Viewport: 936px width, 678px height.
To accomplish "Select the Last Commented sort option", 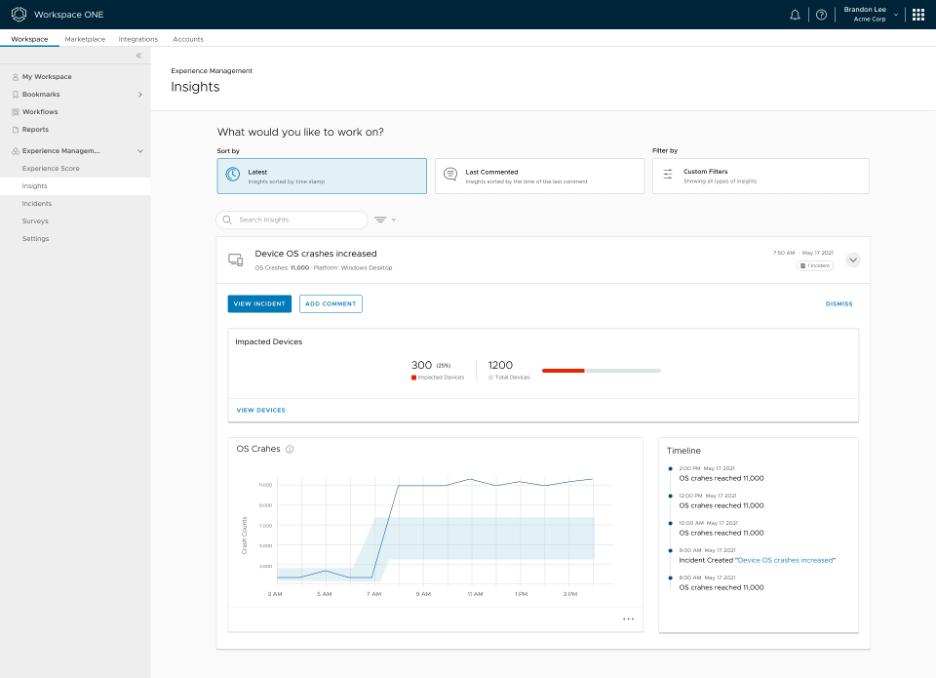I will pos(539,176).
